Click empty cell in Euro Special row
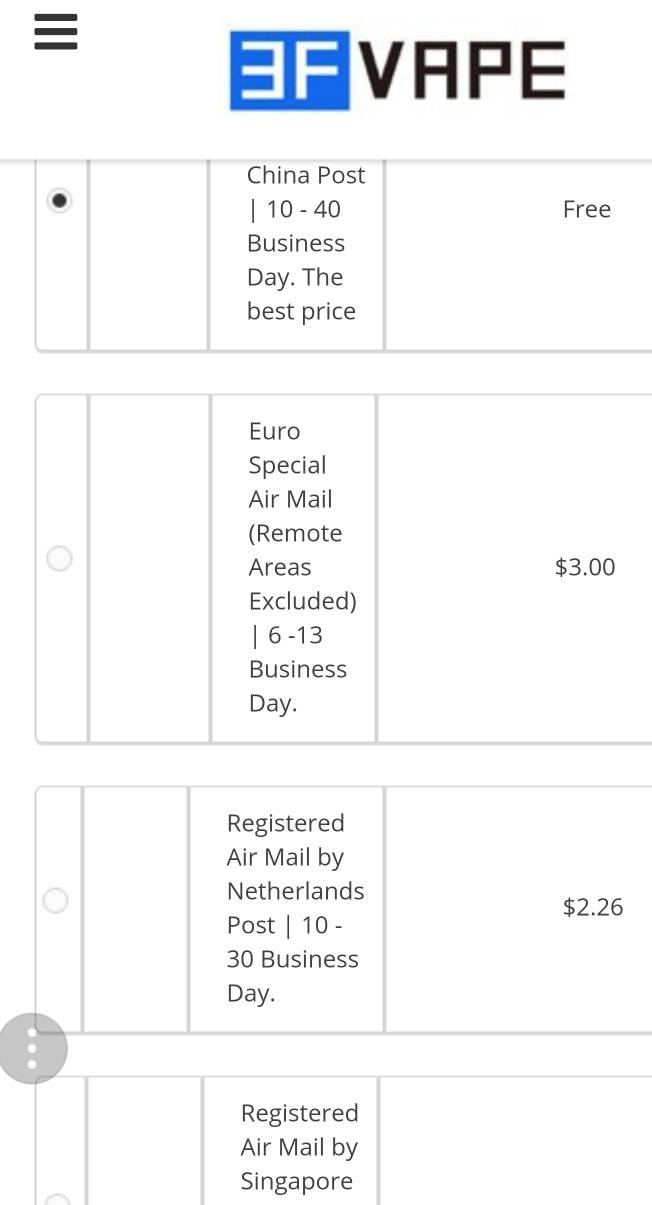 coord(149,567)
